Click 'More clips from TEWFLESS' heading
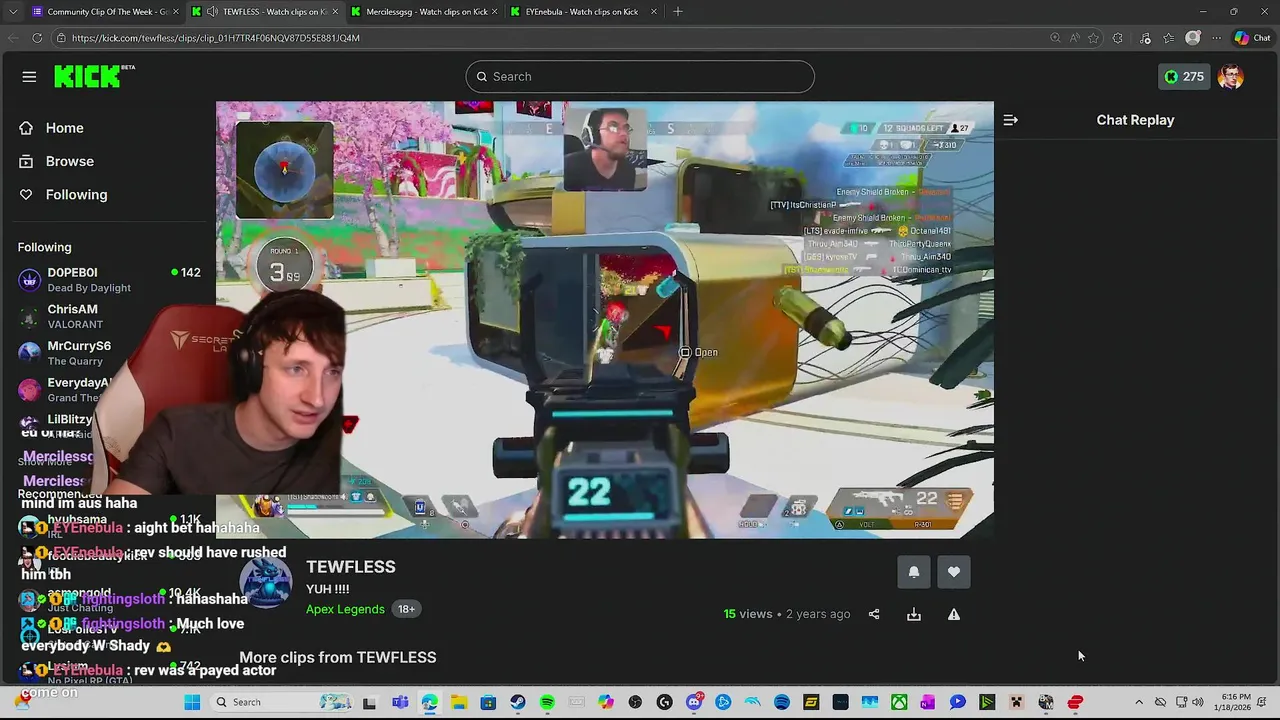The height and width of the screenshot is (720, 1280). (338, 657)
